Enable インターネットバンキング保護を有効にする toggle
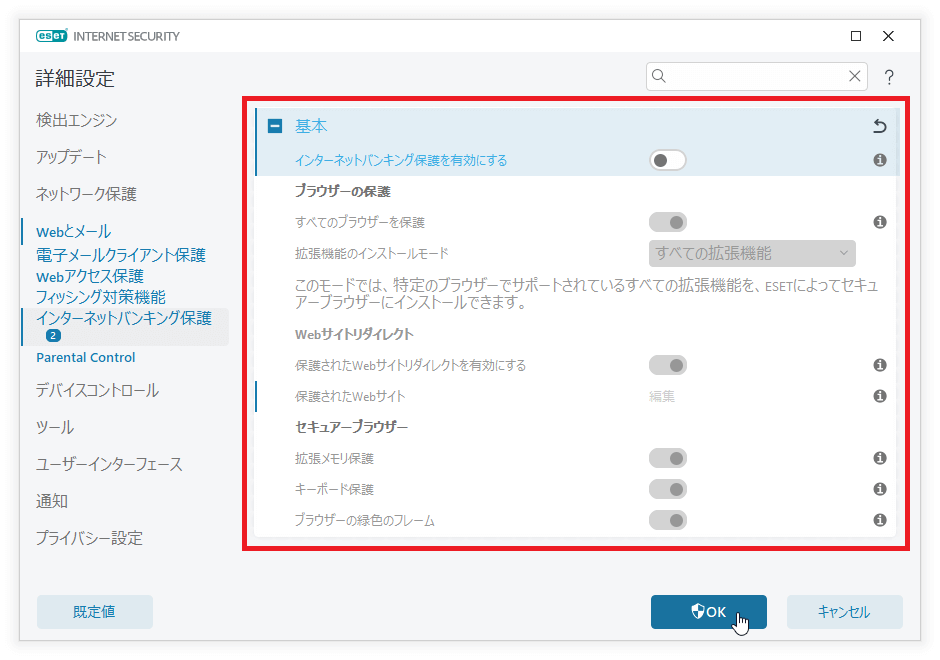The image size is (940, 660). (x=668, y=160)
